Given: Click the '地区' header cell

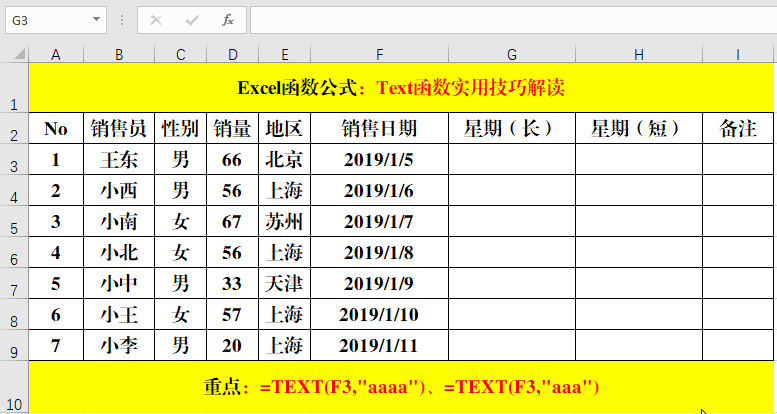Looking at the screenshot, I should click(284, 128).
